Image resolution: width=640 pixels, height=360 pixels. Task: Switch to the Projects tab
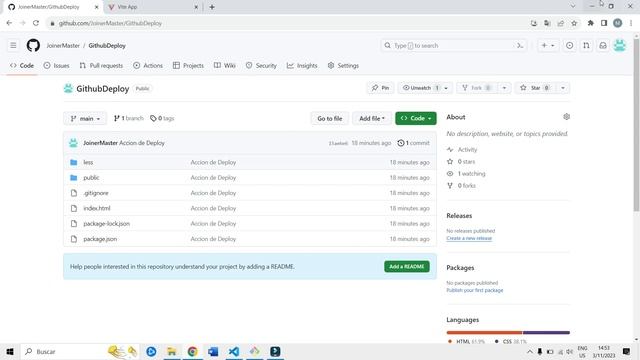coord(188,65)
